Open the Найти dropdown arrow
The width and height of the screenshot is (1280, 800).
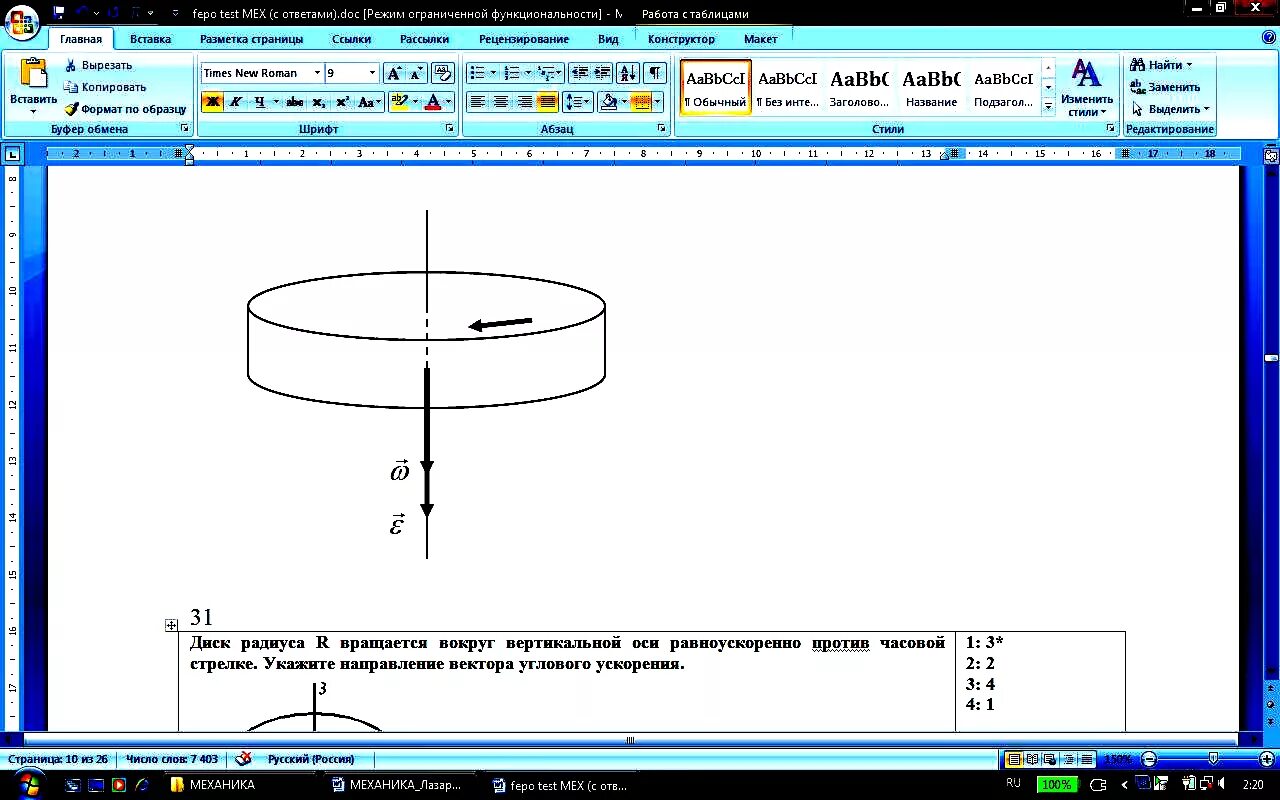point(1190,65)
